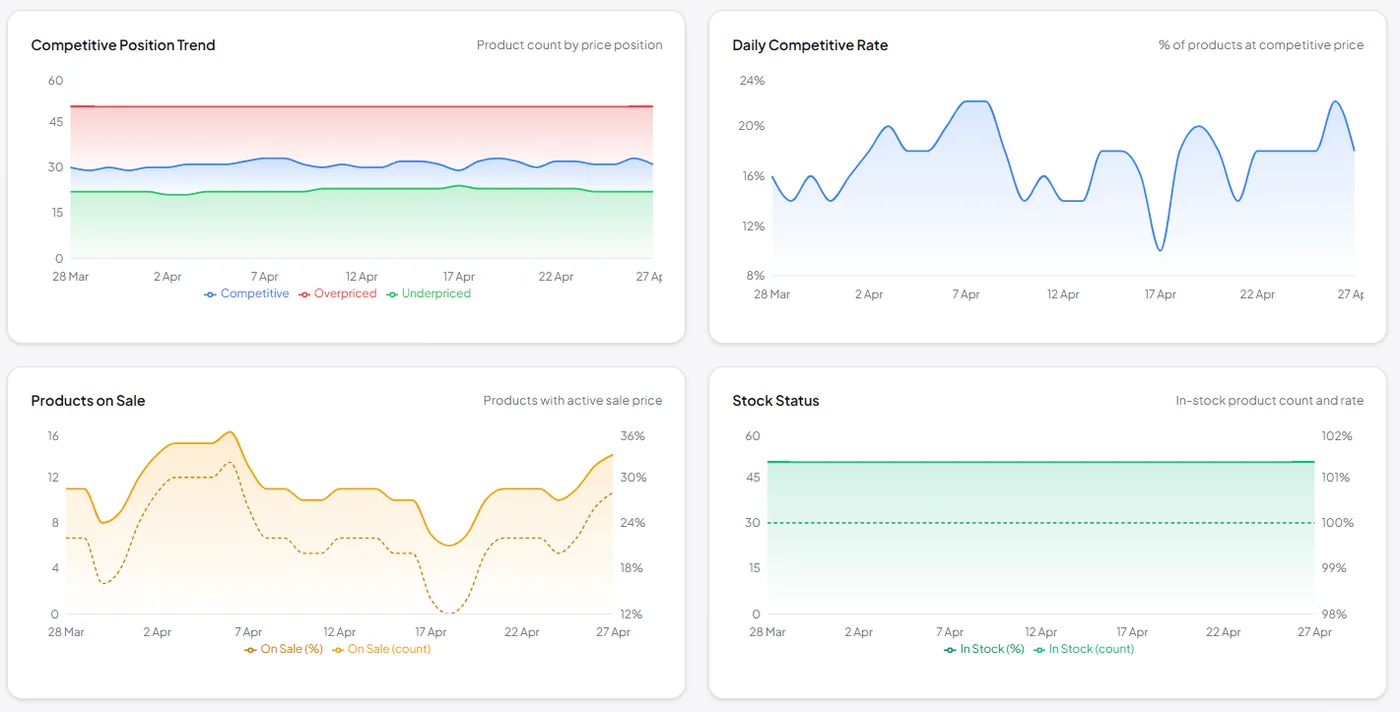This screenshot has height=712, width=1400.
Task: Click the 12 Apr label under Stock Status
Action: point(1041,632)
